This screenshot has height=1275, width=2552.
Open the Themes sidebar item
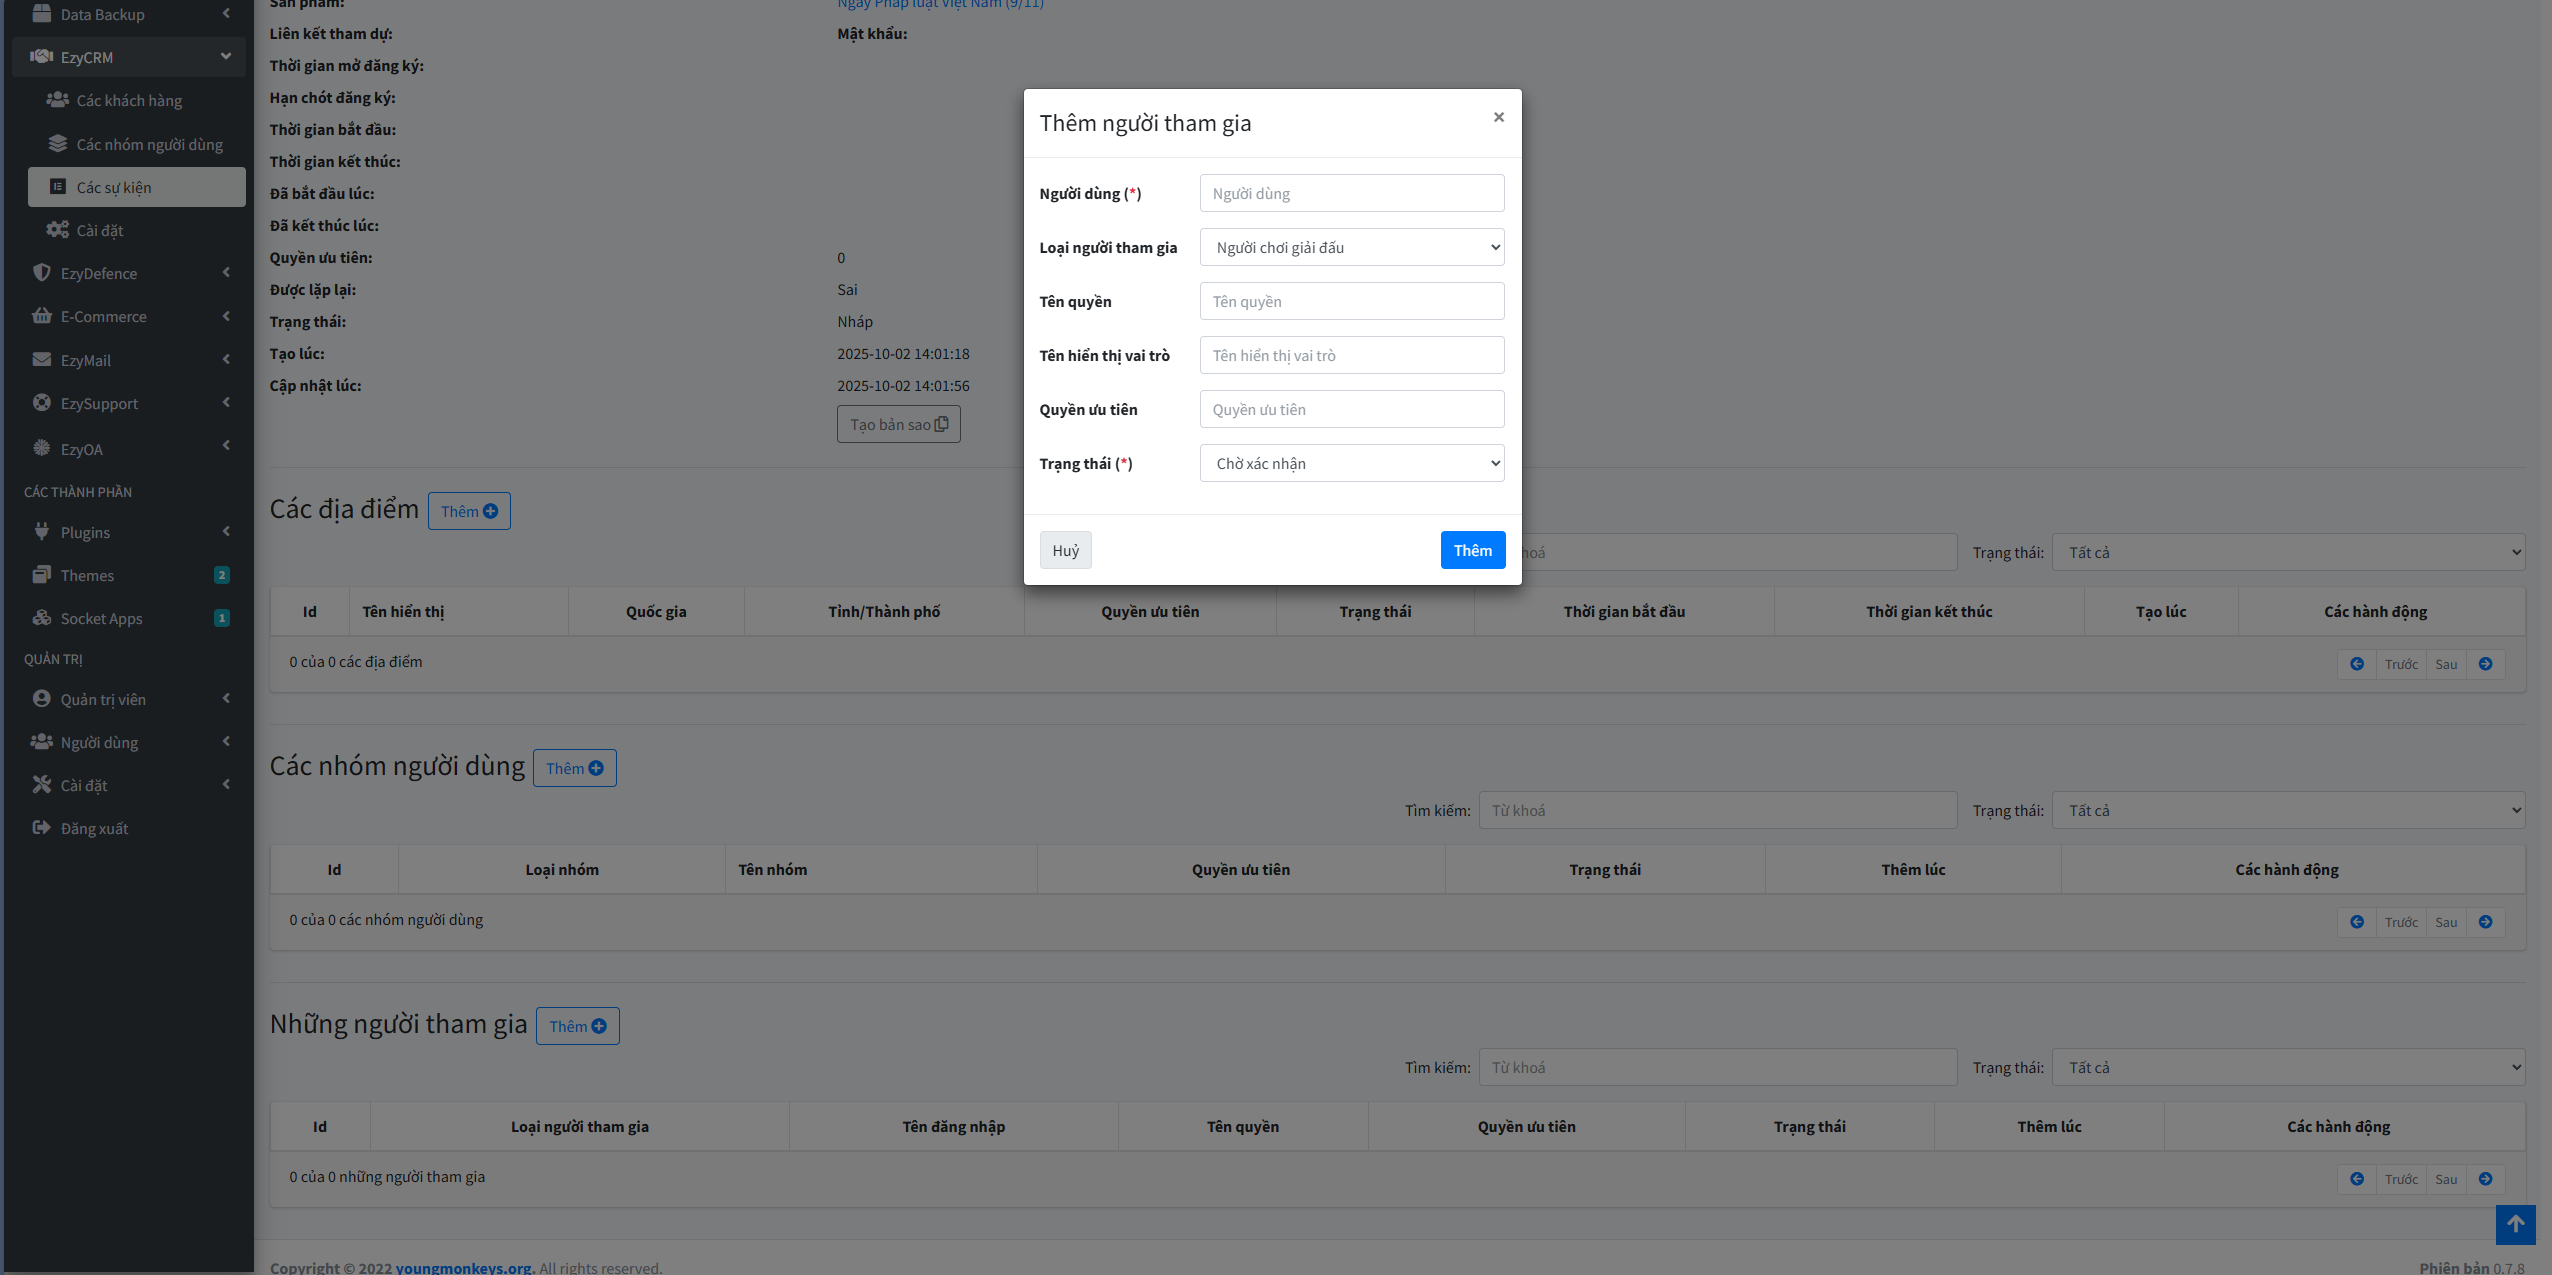pos(87,575)
